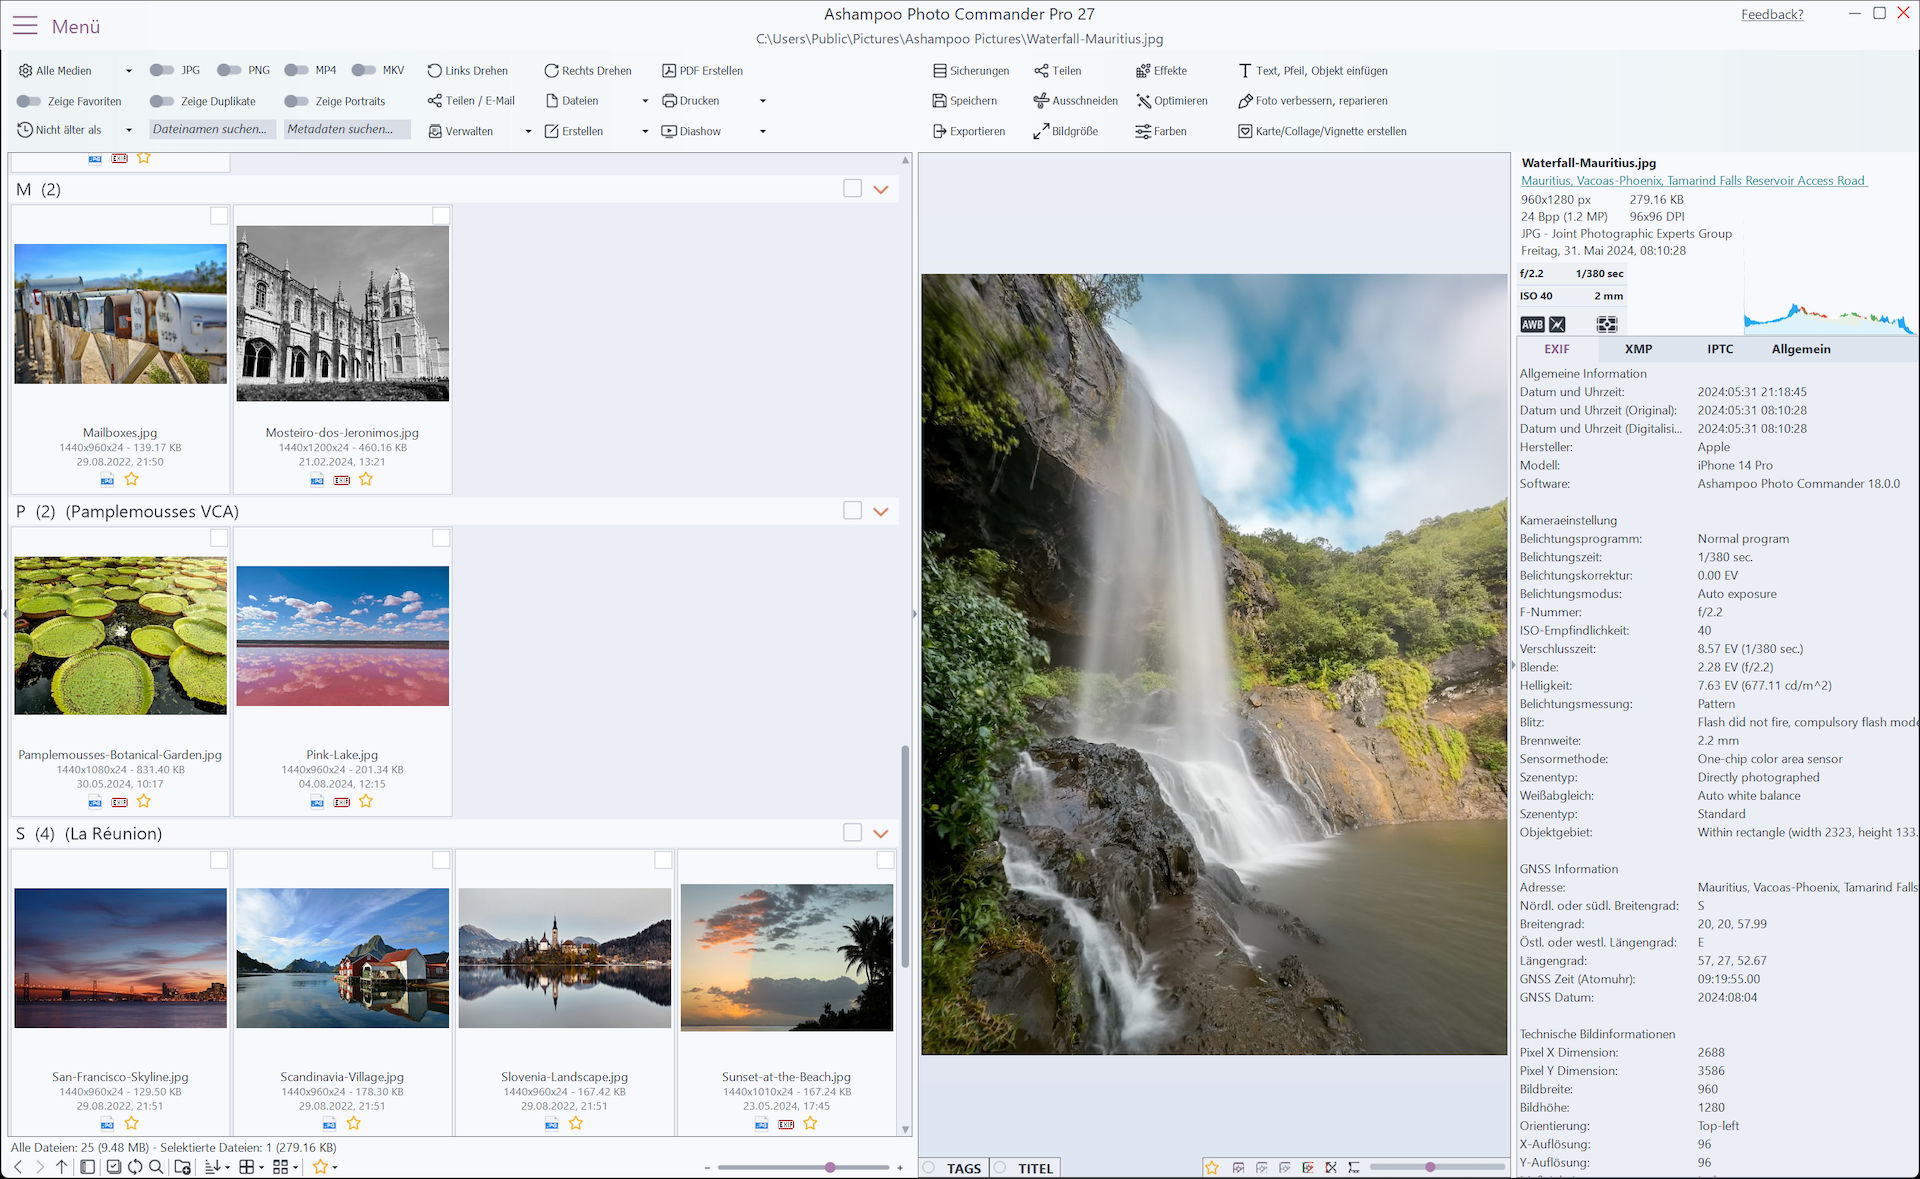Switch to the EXIF tab
Screen dimensions: 1920x1179
(1557, 349)
